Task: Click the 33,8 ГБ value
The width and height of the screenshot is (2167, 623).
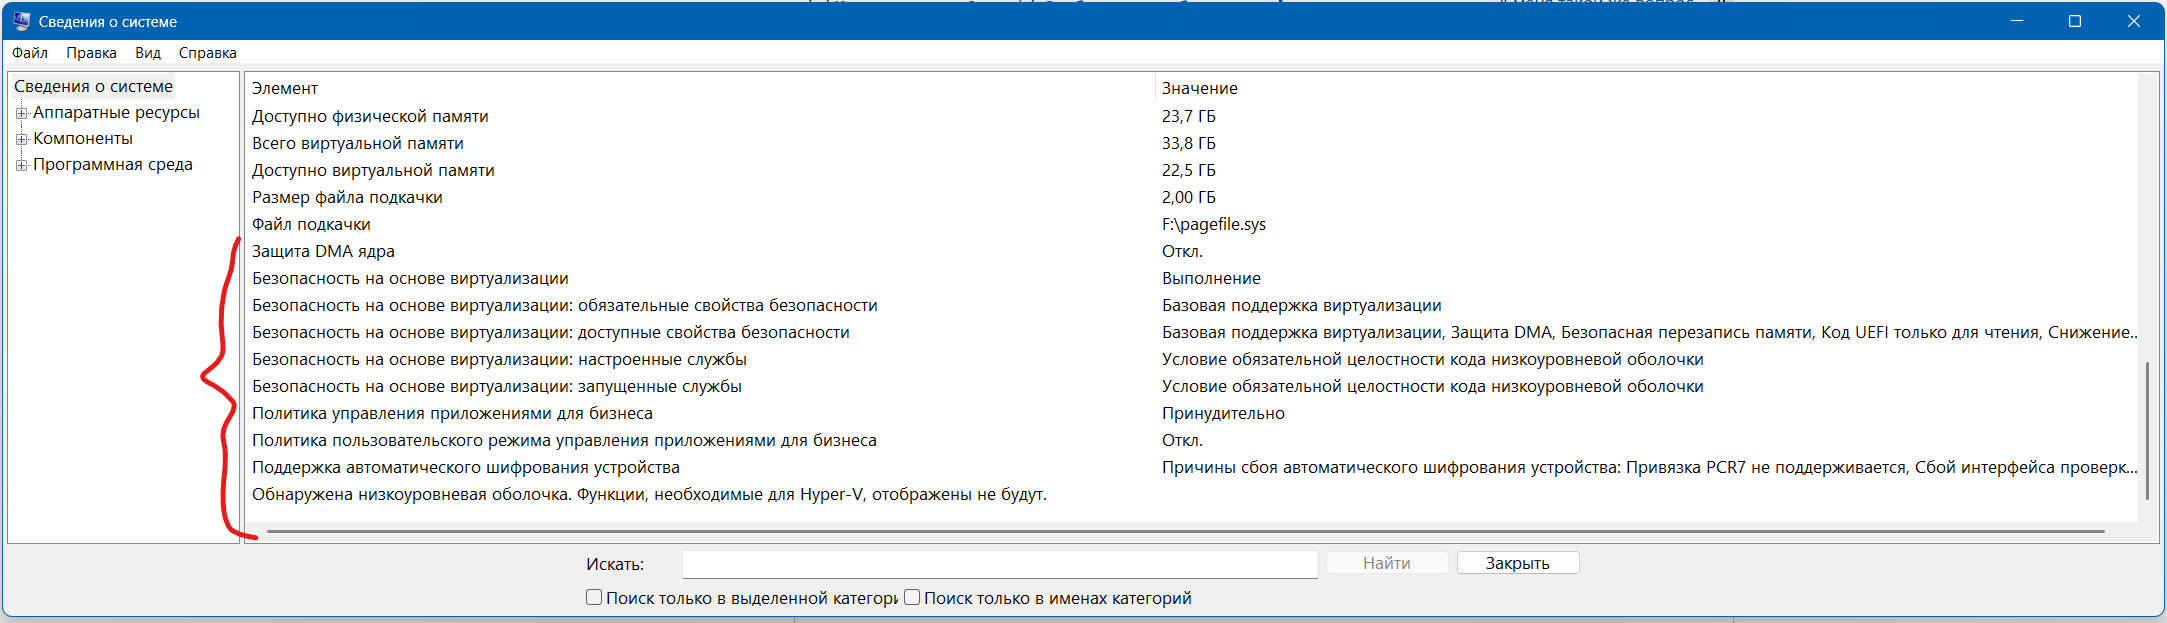Action: tap(1189, 143)
